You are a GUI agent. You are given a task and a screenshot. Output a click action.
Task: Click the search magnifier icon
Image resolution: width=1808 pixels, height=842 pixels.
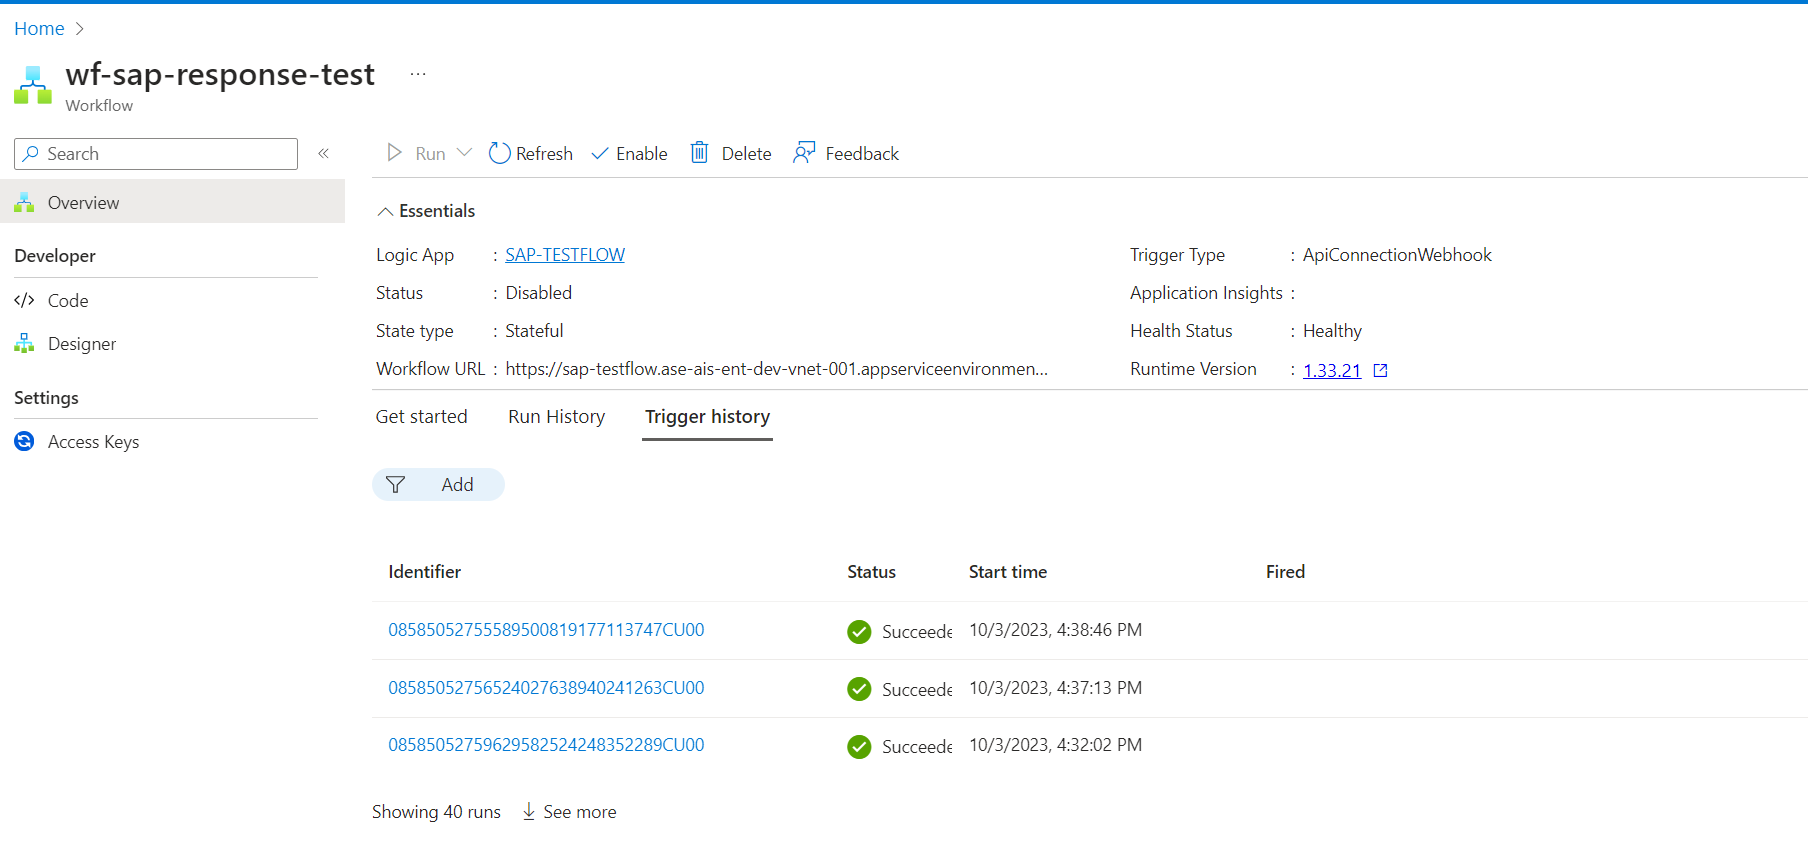coord(31,154)
